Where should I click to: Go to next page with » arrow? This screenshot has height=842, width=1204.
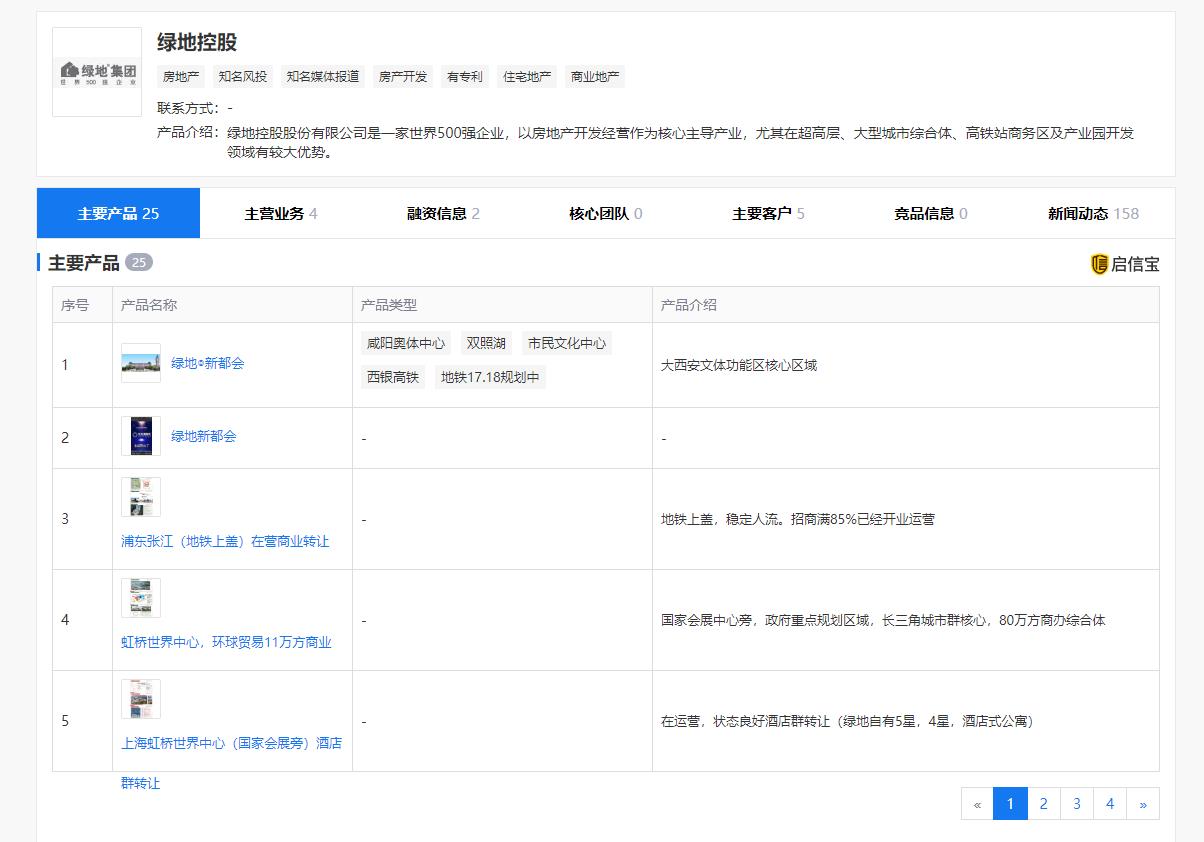pyautogui.click(x=1143, y=804)
